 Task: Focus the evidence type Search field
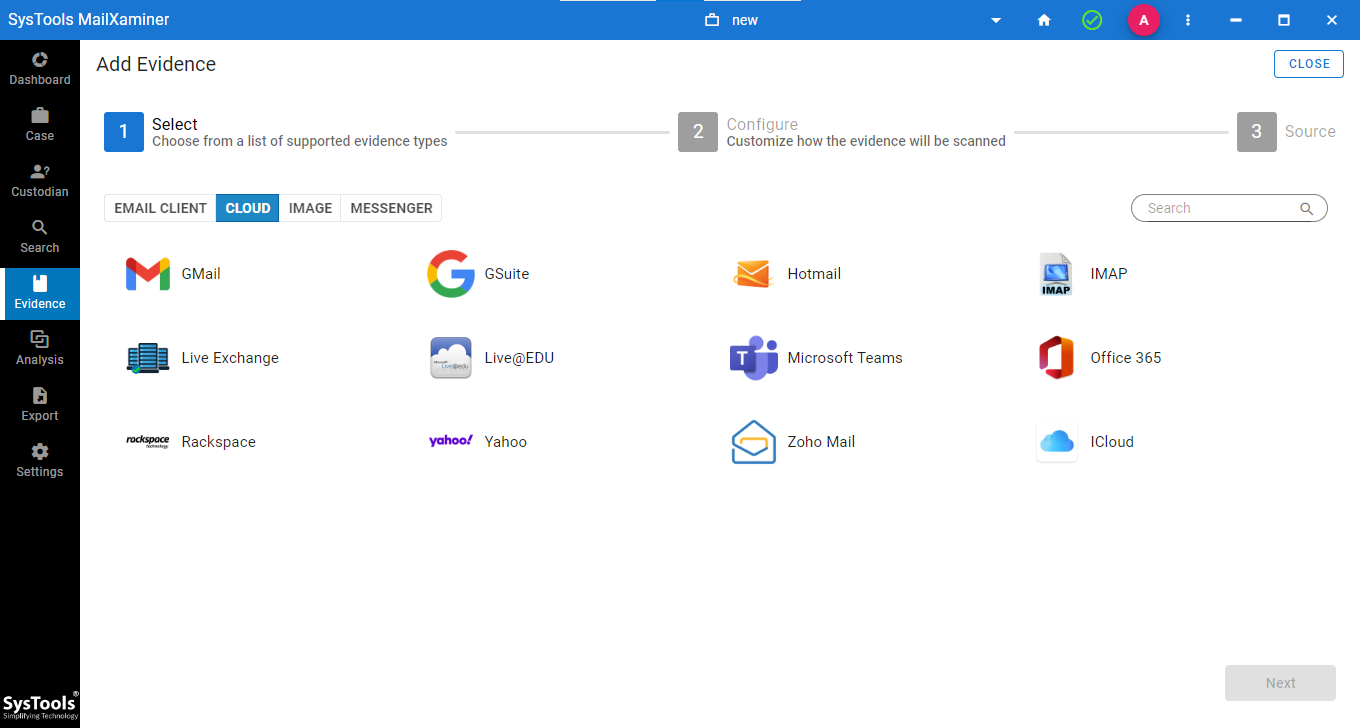click(x=1229, y=208)
